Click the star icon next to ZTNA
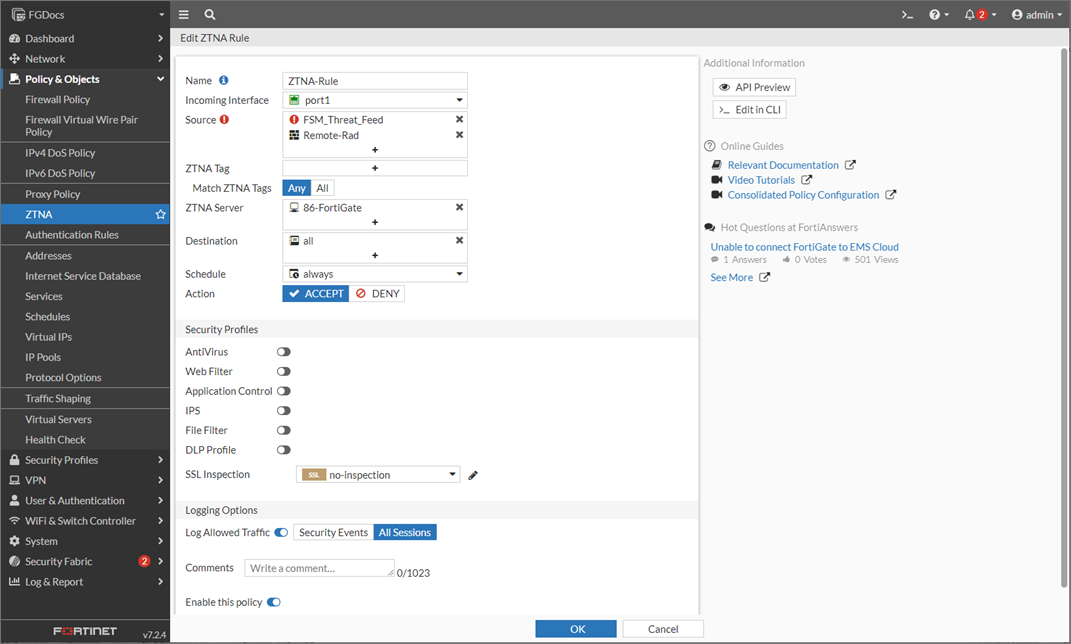The width and height of the screenshot is (1071, 644). 159,213
